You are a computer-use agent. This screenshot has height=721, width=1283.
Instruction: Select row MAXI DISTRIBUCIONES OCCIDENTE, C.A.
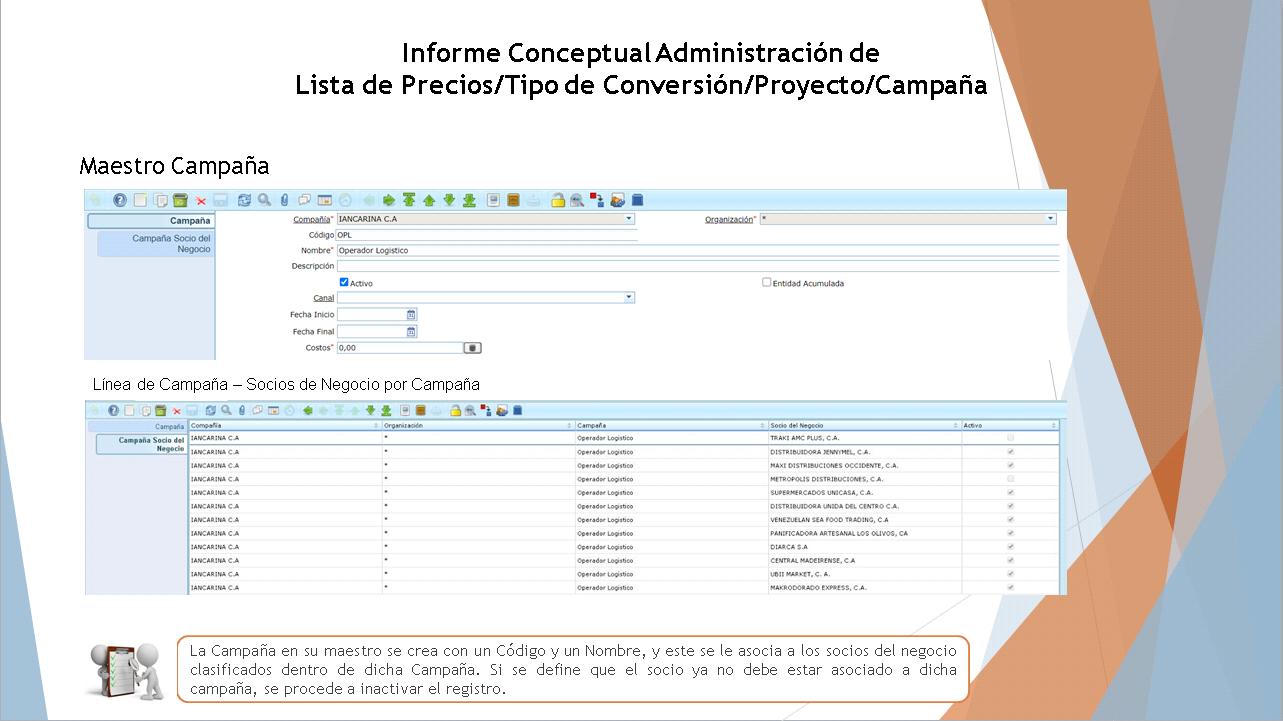point(623,465)
